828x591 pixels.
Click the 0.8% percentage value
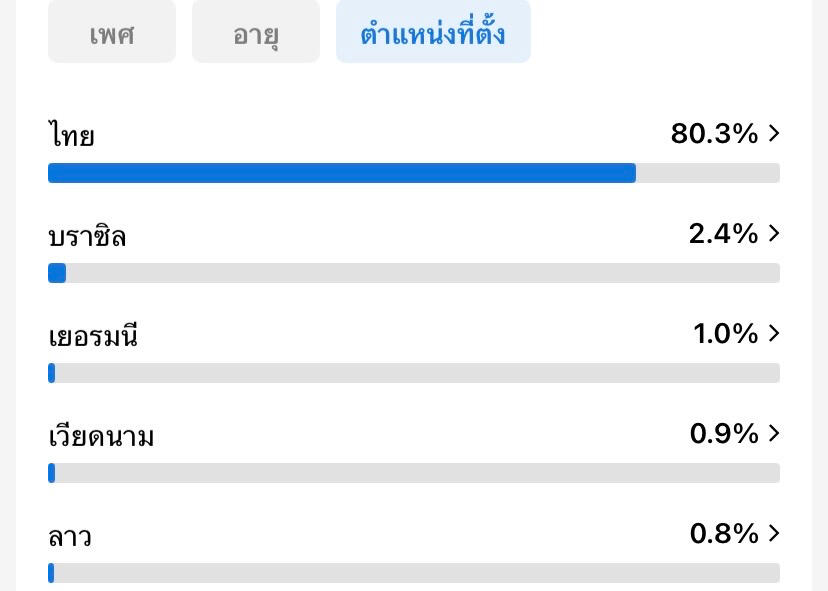pyautogui.click(x=723, y=533)
